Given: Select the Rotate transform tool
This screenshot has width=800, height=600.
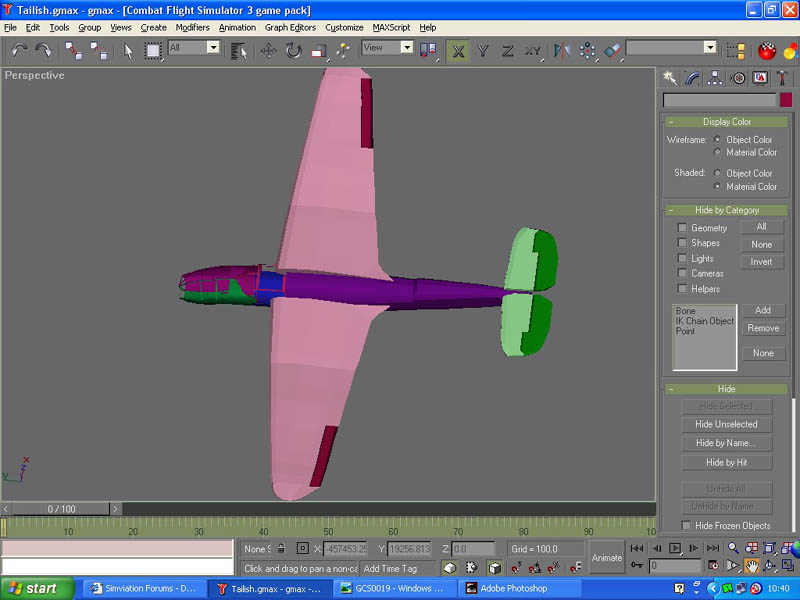Looking at the screenshot, I should (293, 50).
